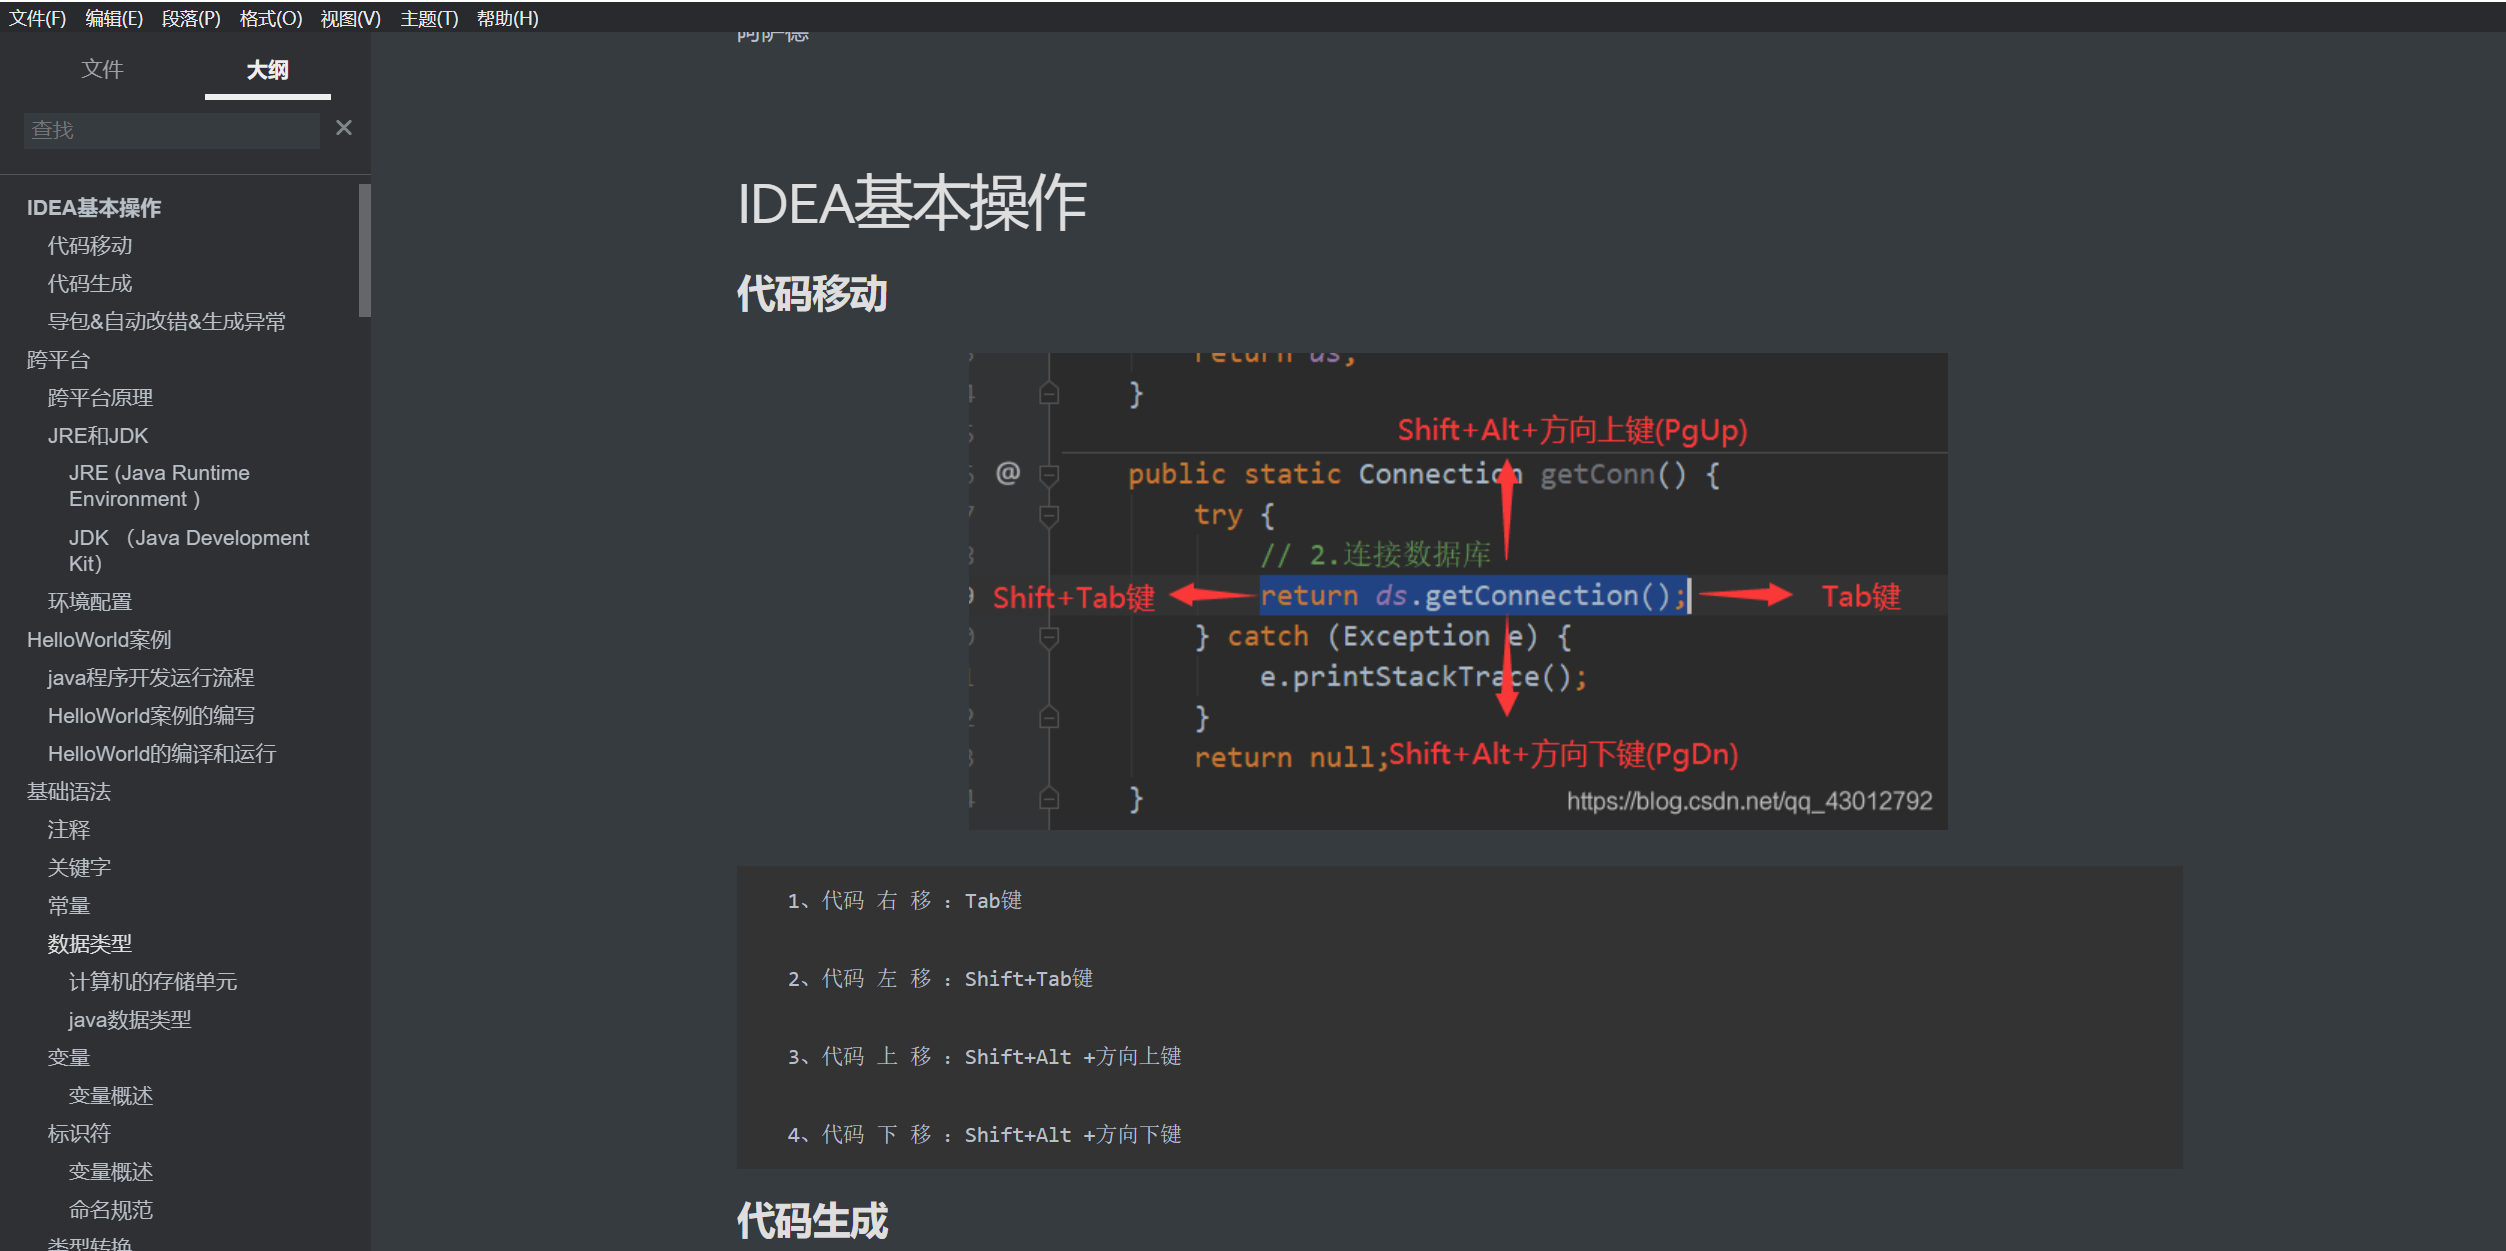Click the 代码移动 heading in document
The width and height of the screenshot is (2506, 1251).
[812, 294]
